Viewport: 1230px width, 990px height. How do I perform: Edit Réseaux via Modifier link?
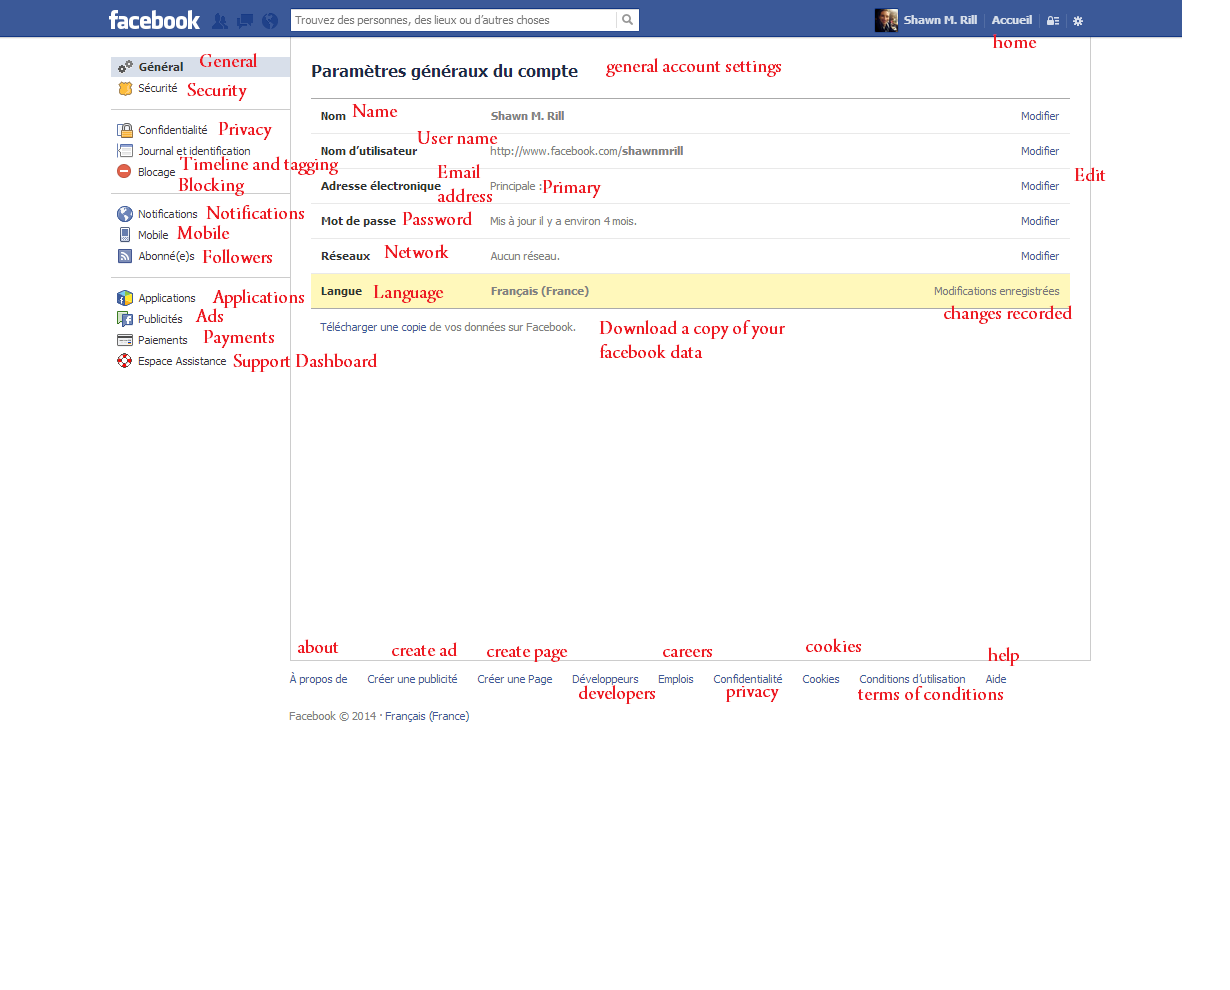point(1040,256)
